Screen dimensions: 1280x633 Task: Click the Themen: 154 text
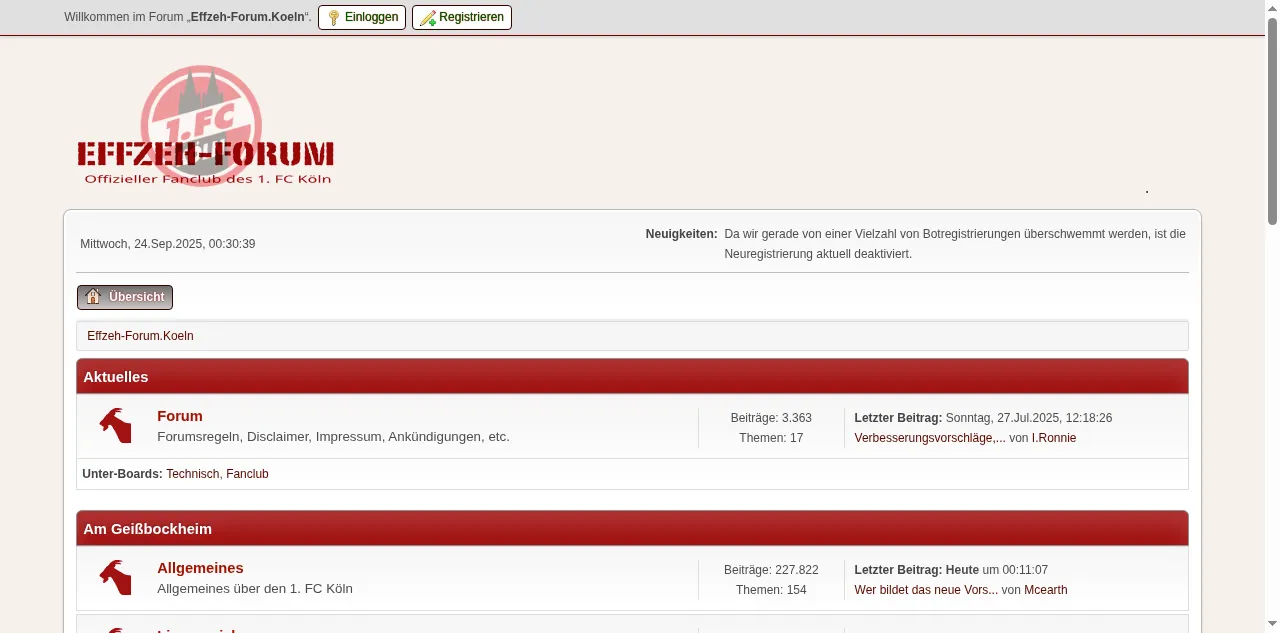coord(771,590)
